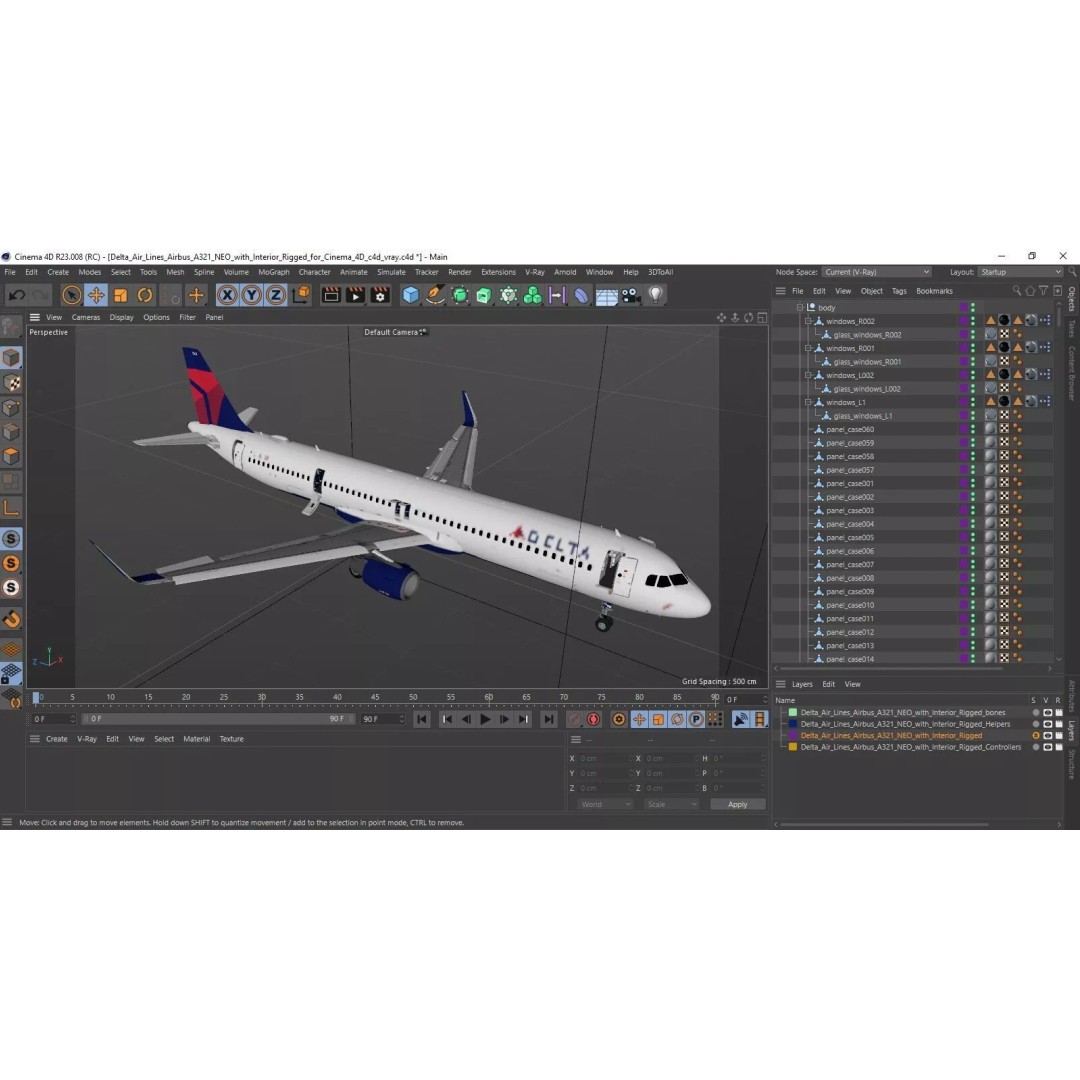The height and width of the screenshot is (1080, 1080).
Task: Select the Live Selection tool
Action: (71, 295)
